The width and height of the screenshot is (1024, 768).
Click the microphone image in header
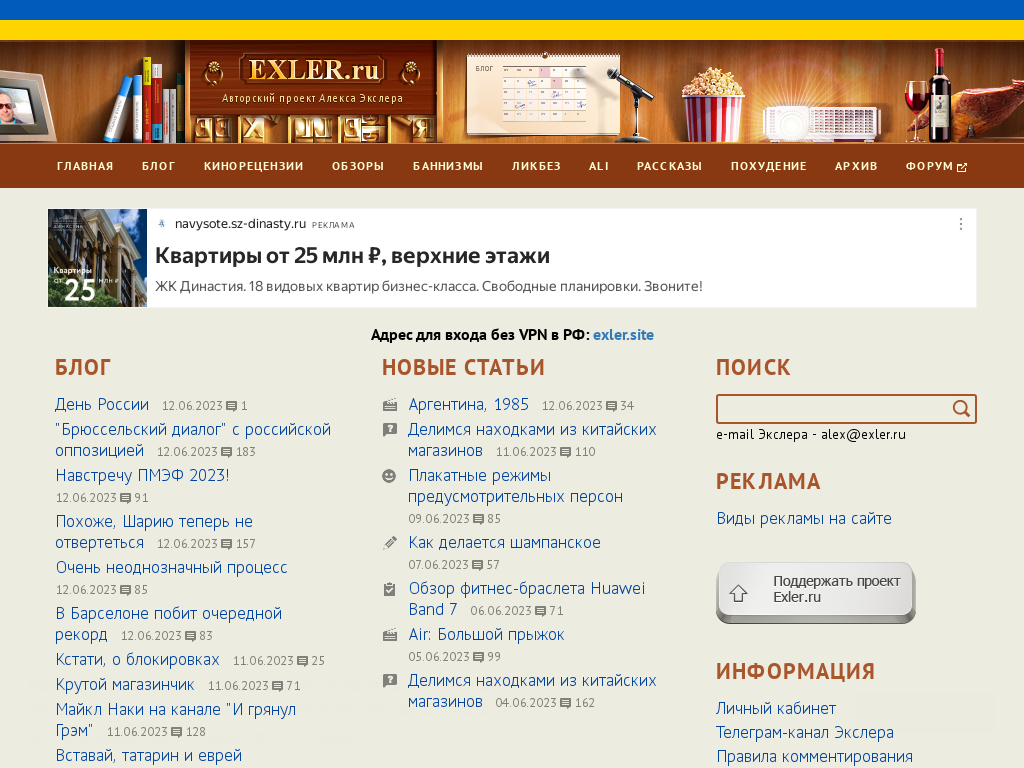(x=632, y=104)
